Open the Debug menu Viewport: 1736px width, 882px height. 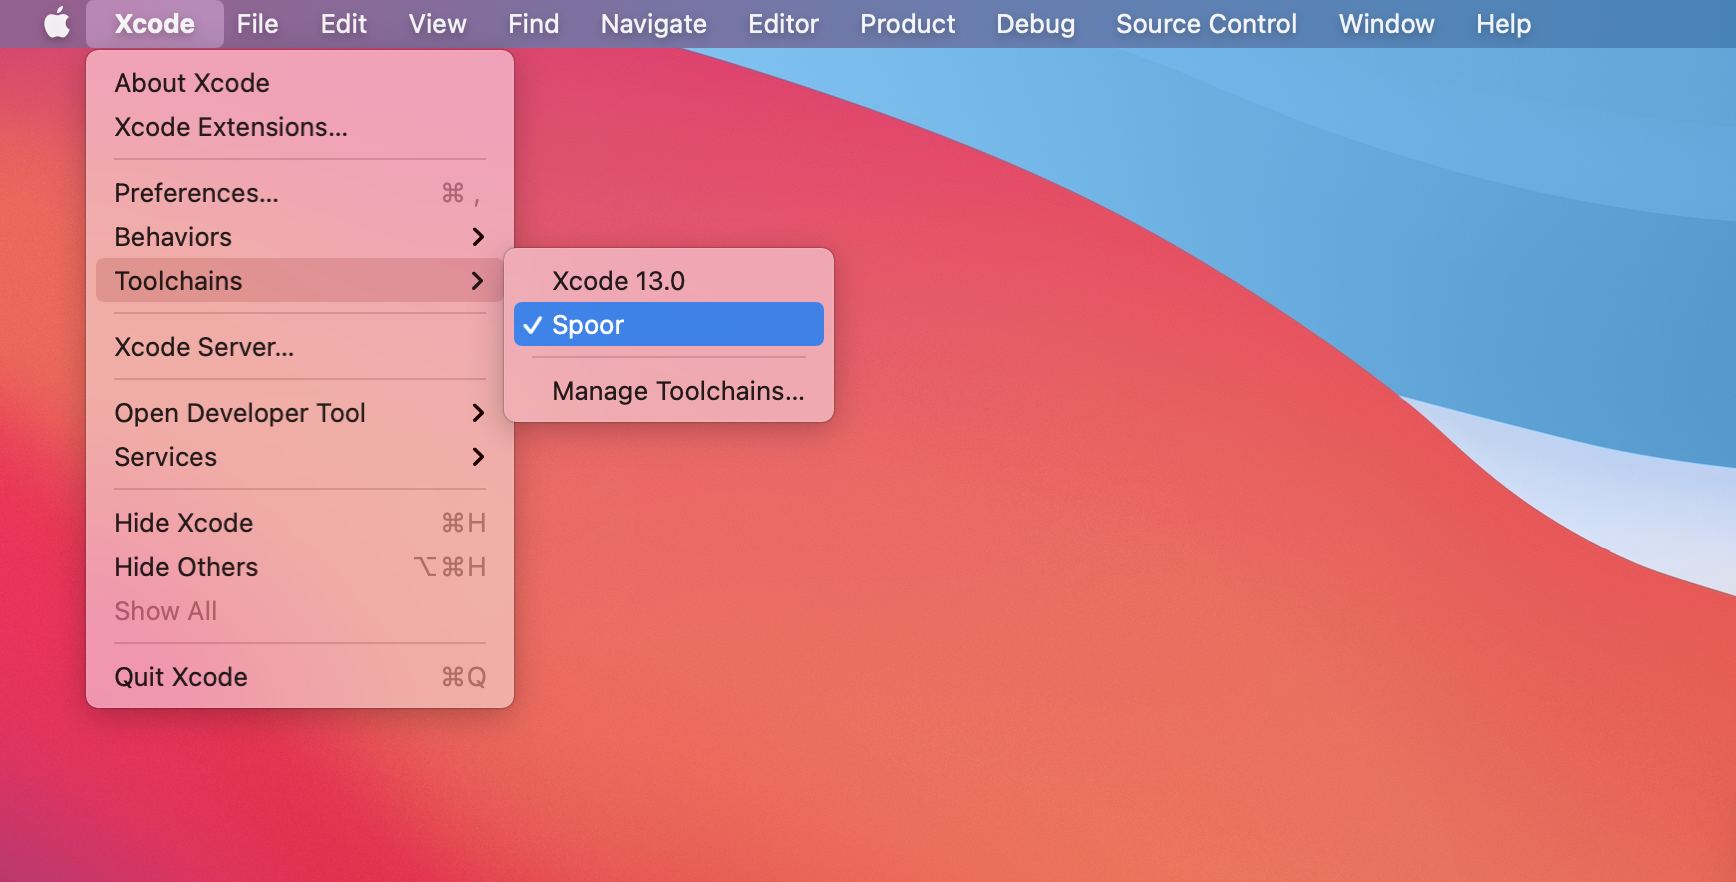pos(1035,23)
